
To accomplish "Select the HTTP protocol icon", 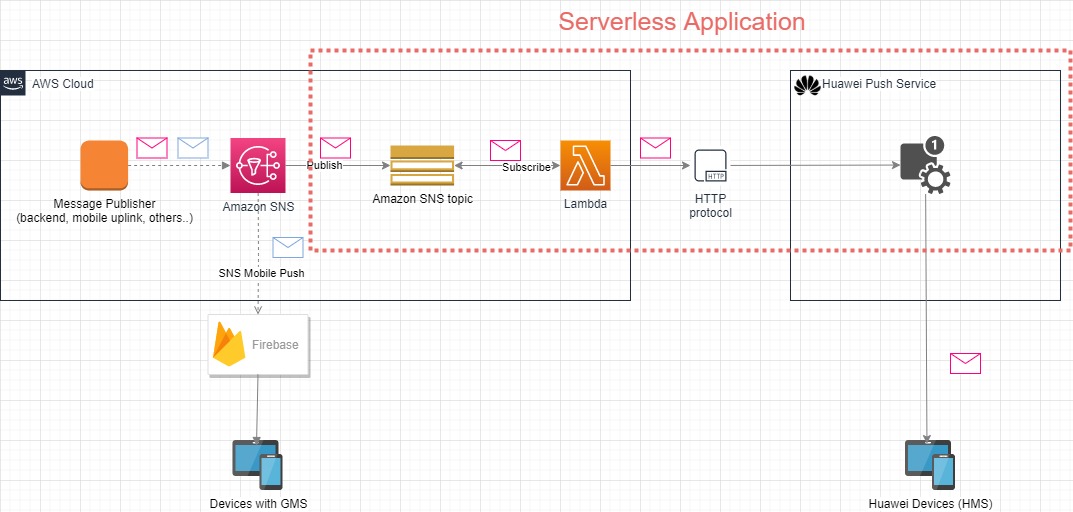I will pyautogui.click(x=710, y=165).
